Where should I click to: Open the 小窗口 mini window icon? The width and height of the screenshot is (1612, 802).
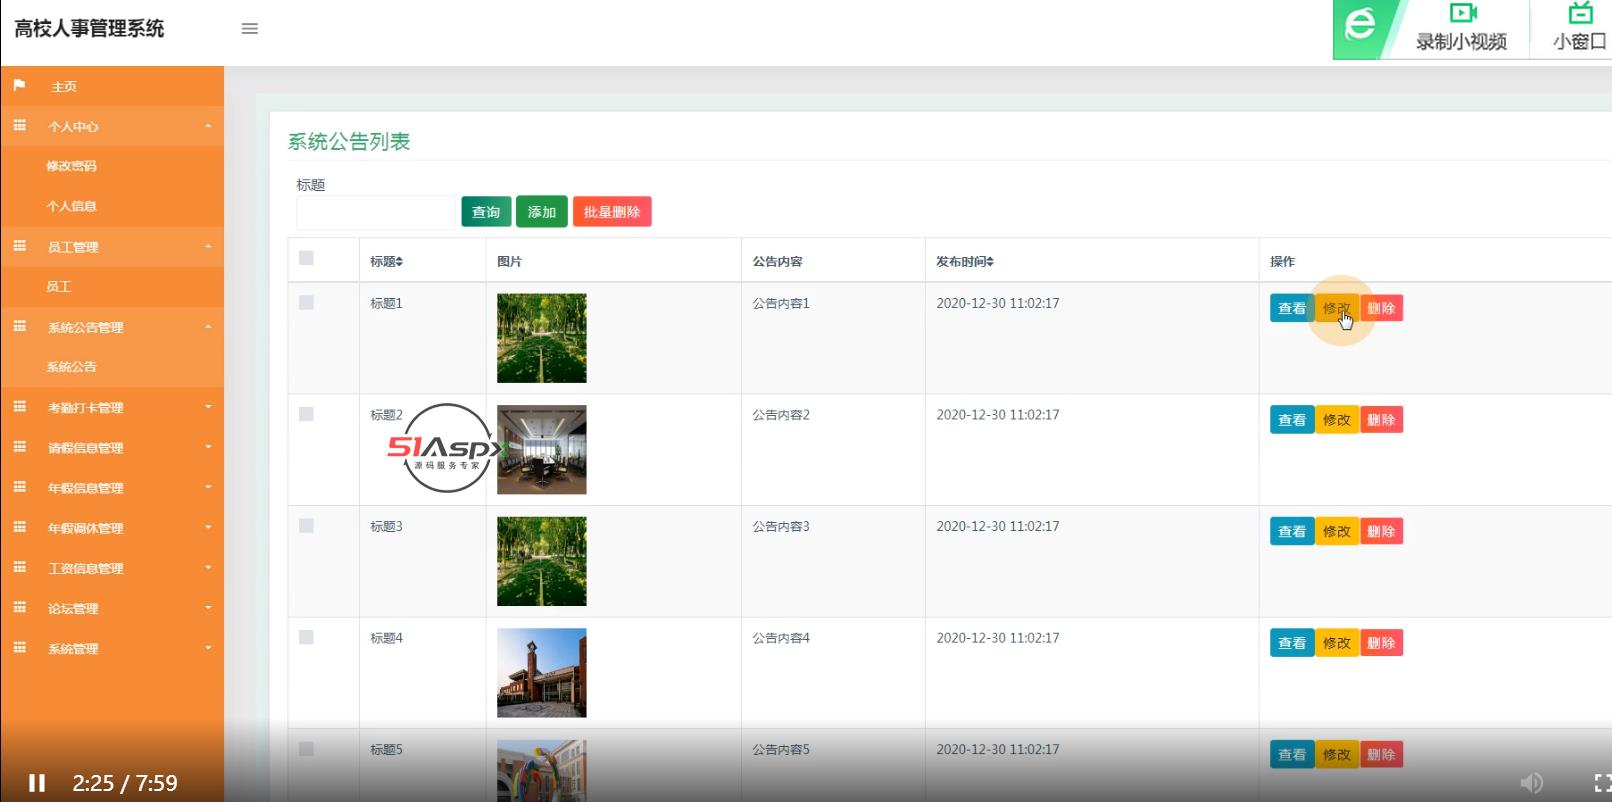click(x=1580, y=14)
